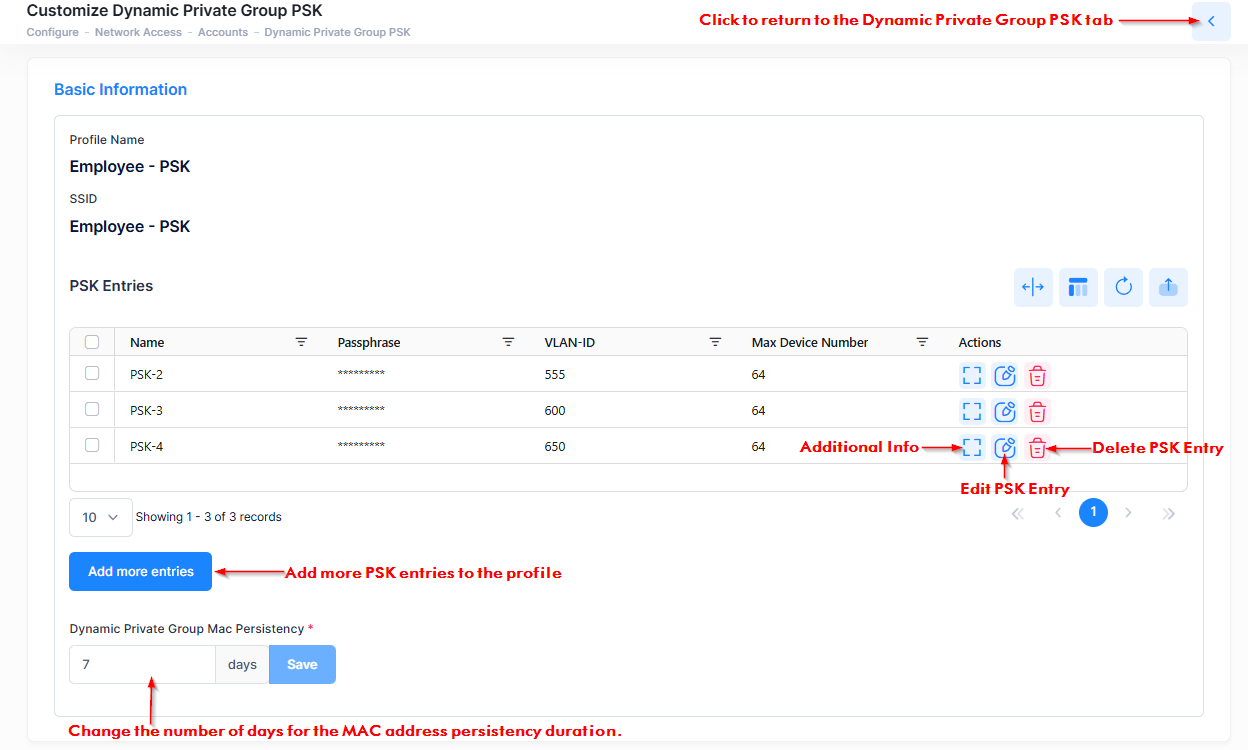Open the VLAN-ID column filter menu
Image resolution: width=1248 pixels, height=750 pixels.
pos(715,342)
